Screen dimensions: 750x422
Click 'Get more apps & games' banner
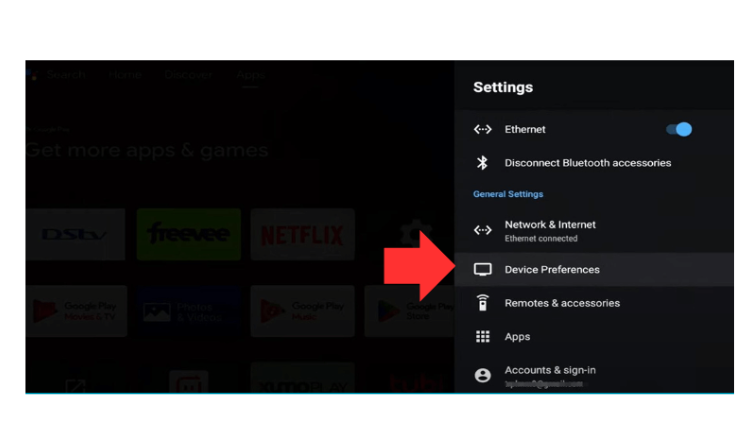pos(147,150)
